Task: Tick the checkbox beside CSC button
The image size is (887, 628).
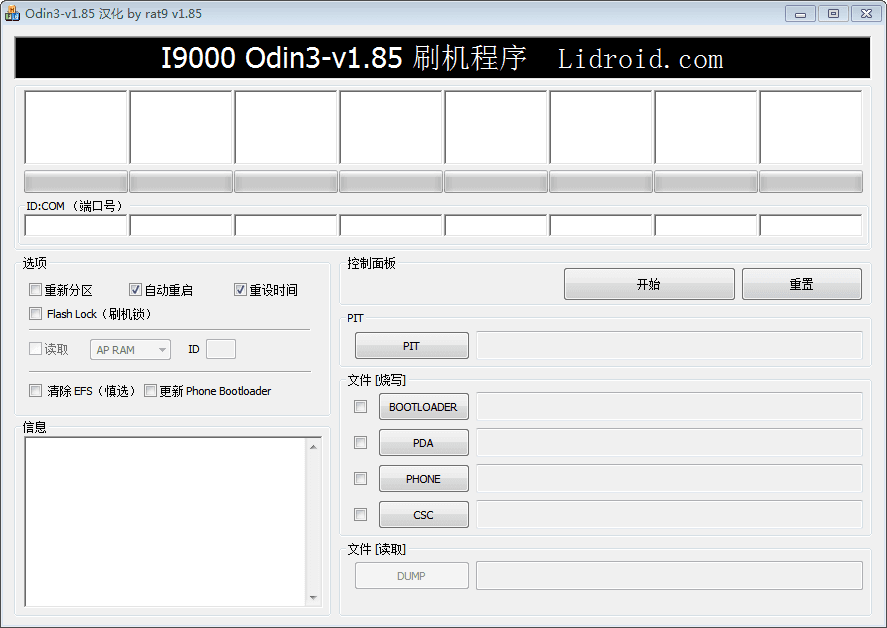Action: [x=360, y=514]
